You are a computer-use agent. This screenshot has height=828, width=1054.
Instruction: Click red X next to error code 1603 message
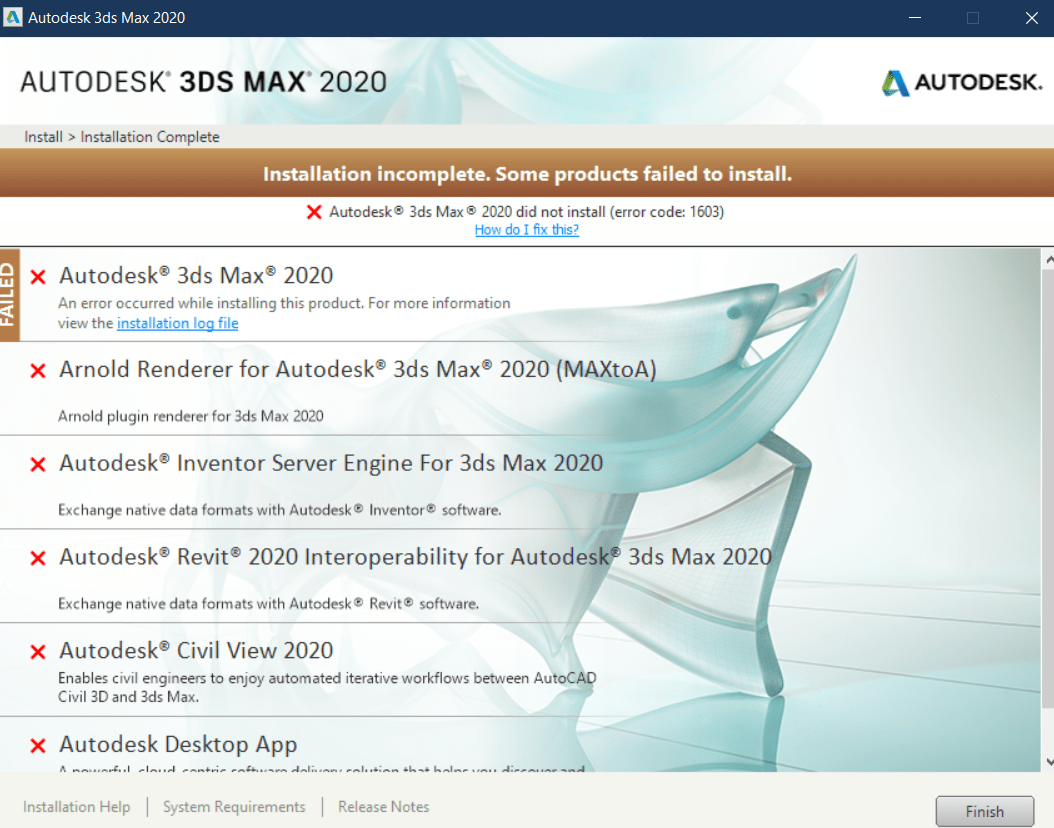tap(313, 212)
